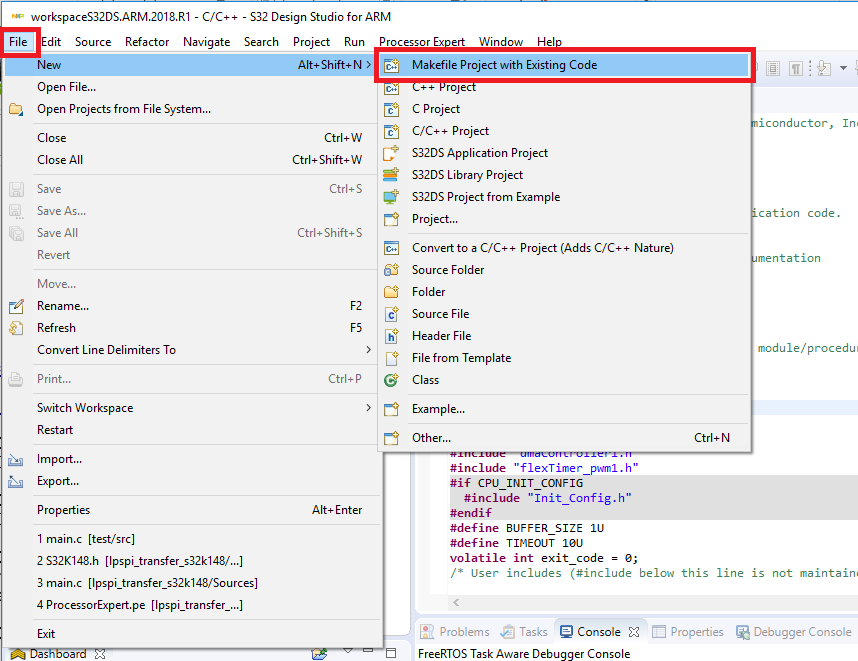This screenshot has width=858, height=661.
Task: Open the Project menu
Action: click(x=311, y=42)
